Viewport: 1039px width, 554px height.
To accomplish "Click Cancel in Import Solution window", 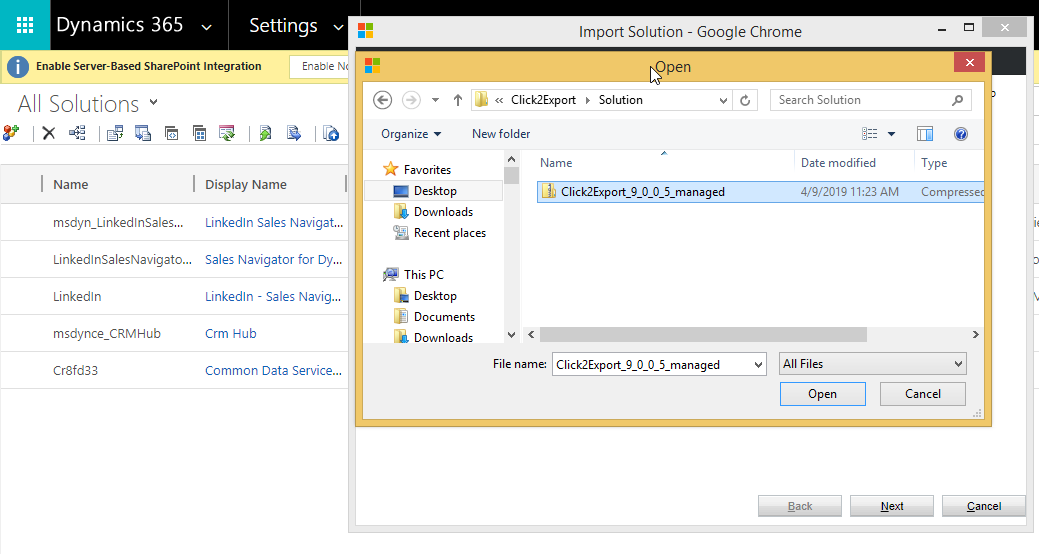I will click(x=983, y=506).
